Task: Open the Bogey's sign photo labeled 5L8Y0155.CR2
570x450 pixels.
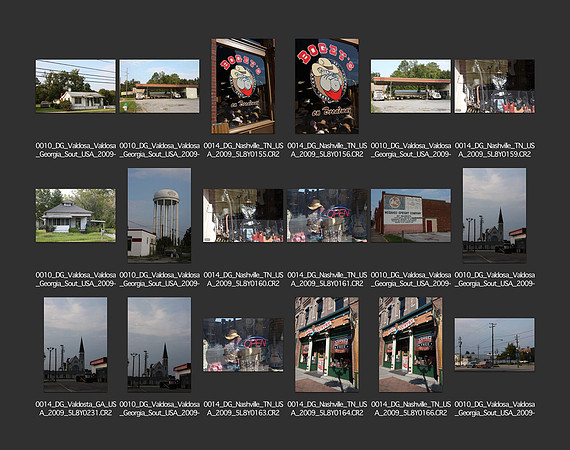Action: point(243,86)
